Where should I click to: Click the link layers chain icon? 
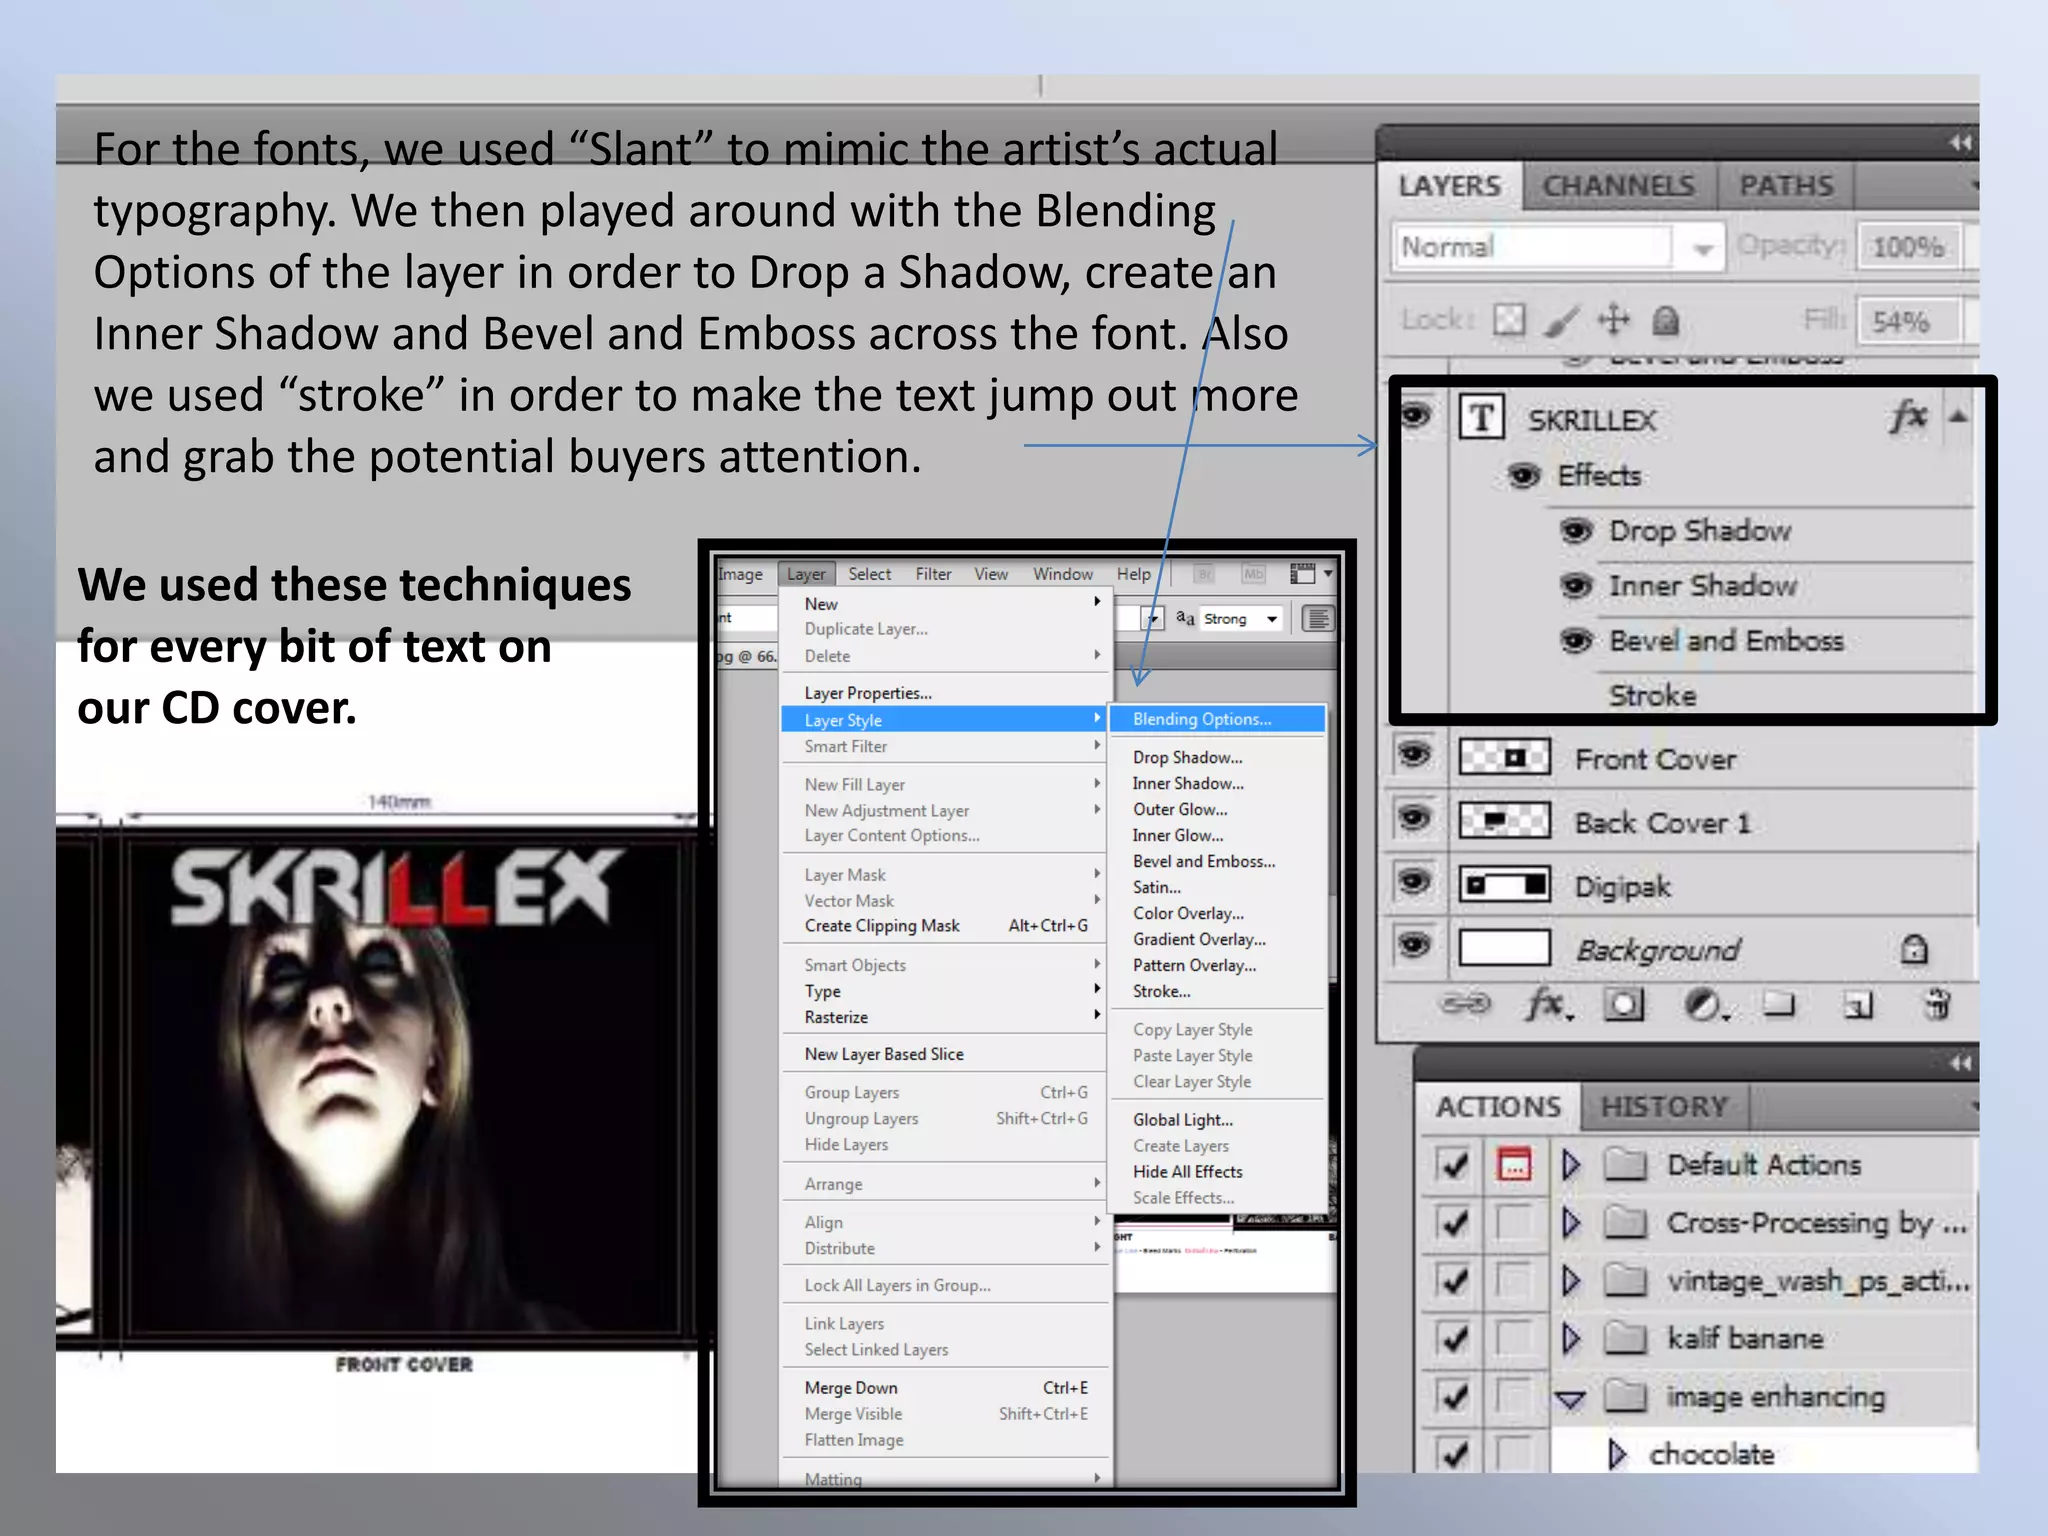pyautogui.click(x=1466, y=1003)
